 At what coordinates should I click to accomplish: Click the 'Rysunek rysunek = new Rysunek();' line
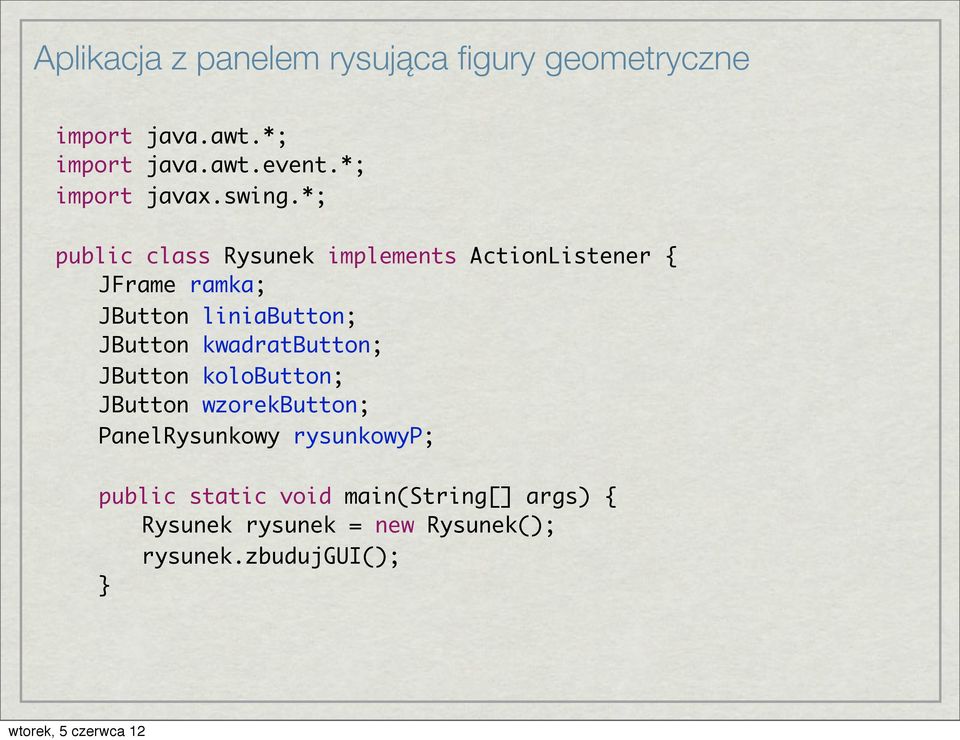tap(348, 526)
